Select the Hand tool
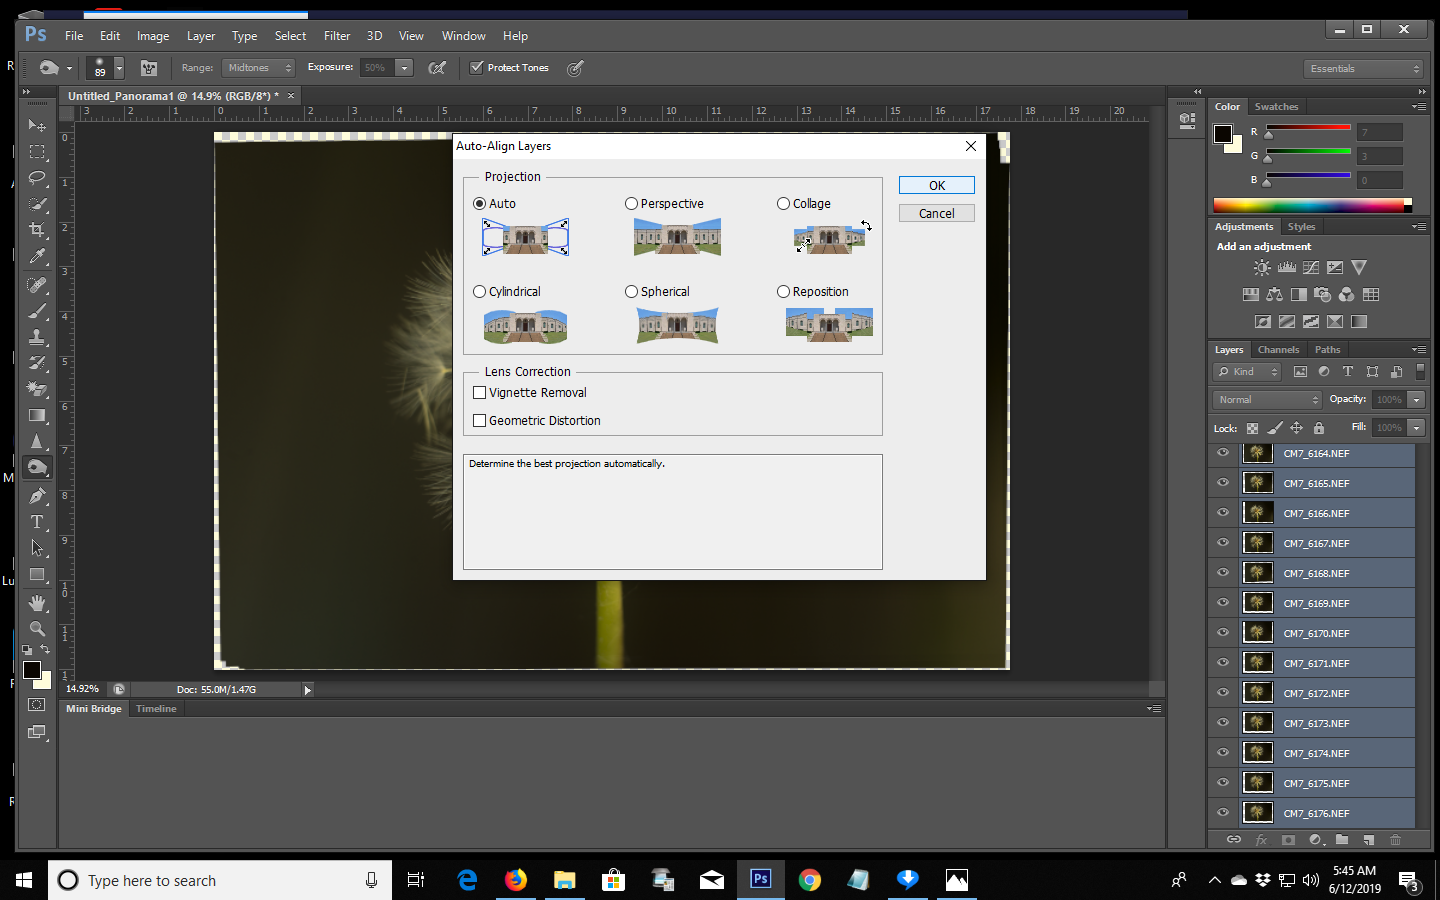The image size is (1440, 900). click(37, 602)
